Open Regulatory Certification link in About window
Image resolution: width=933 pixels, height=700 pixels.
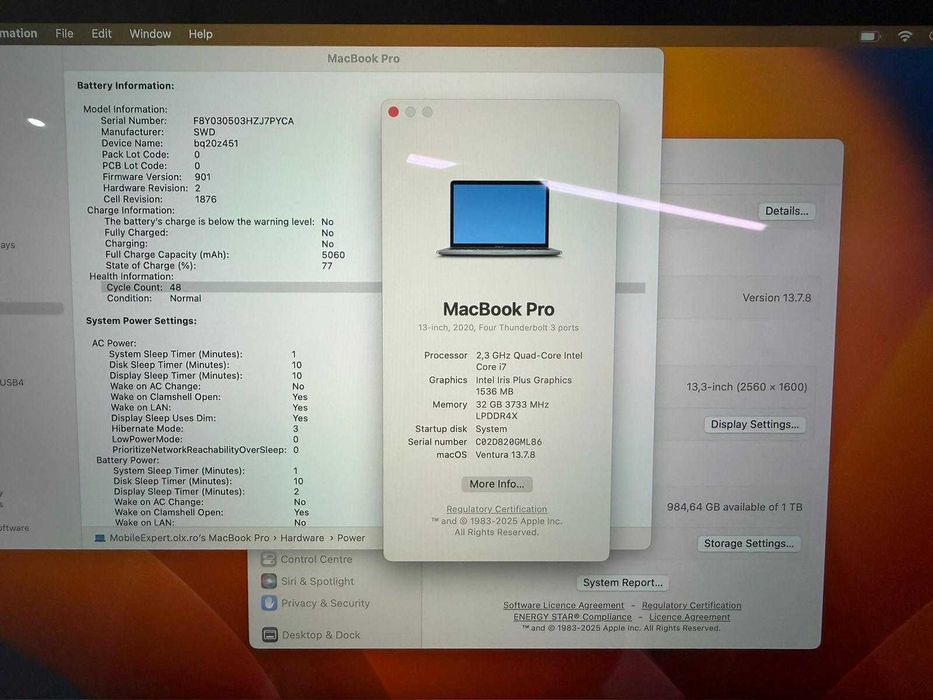[497, 509]
